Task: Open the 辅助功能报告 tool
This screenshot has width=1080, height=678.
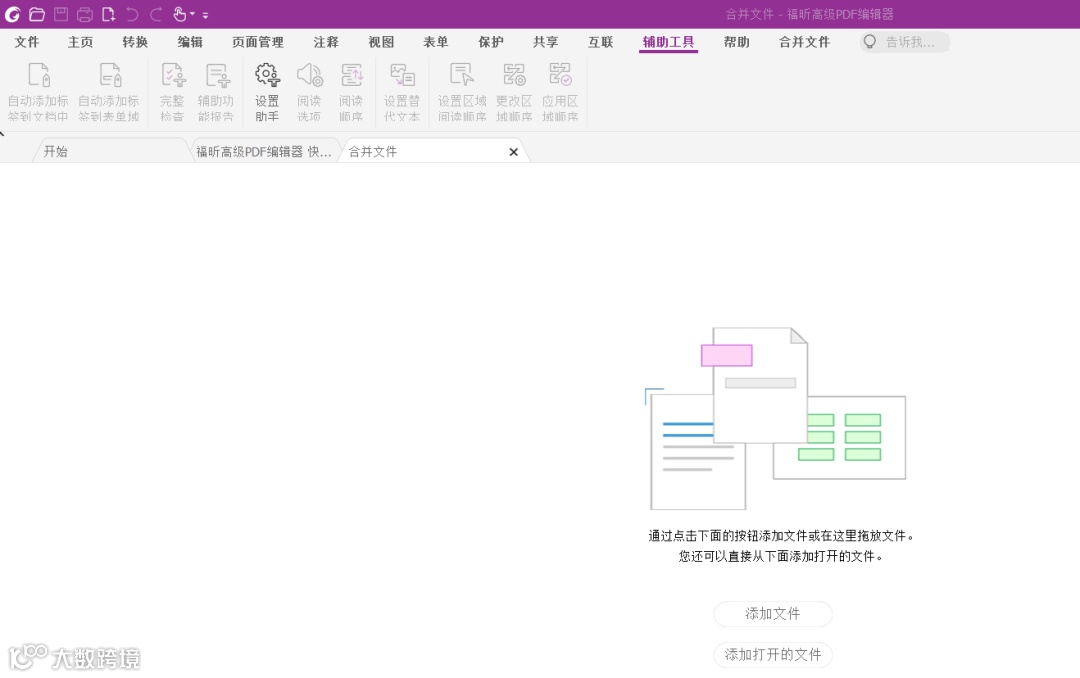Action: pos(216,92)
